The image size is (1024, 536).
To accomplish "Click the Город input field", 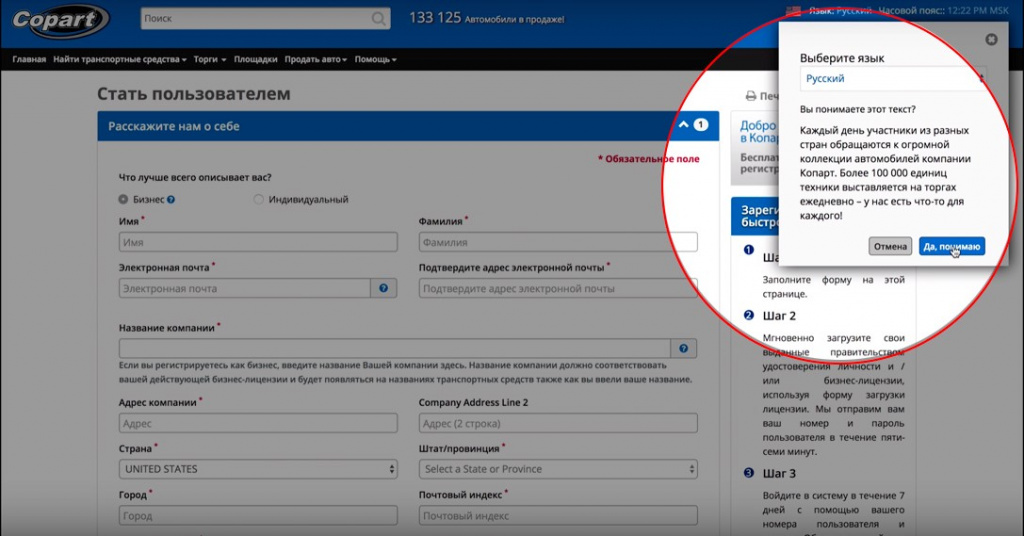I will [258, 515].
